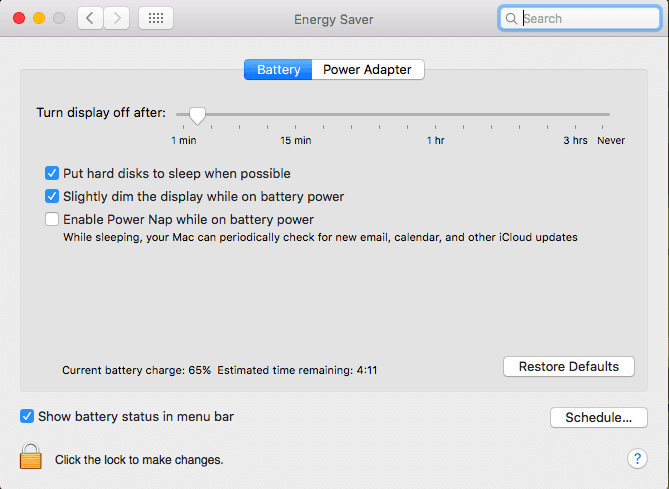Switch to the Power Adapter tab
The height and width of the screenshot is (489, 669).
[x=368, y=70]
